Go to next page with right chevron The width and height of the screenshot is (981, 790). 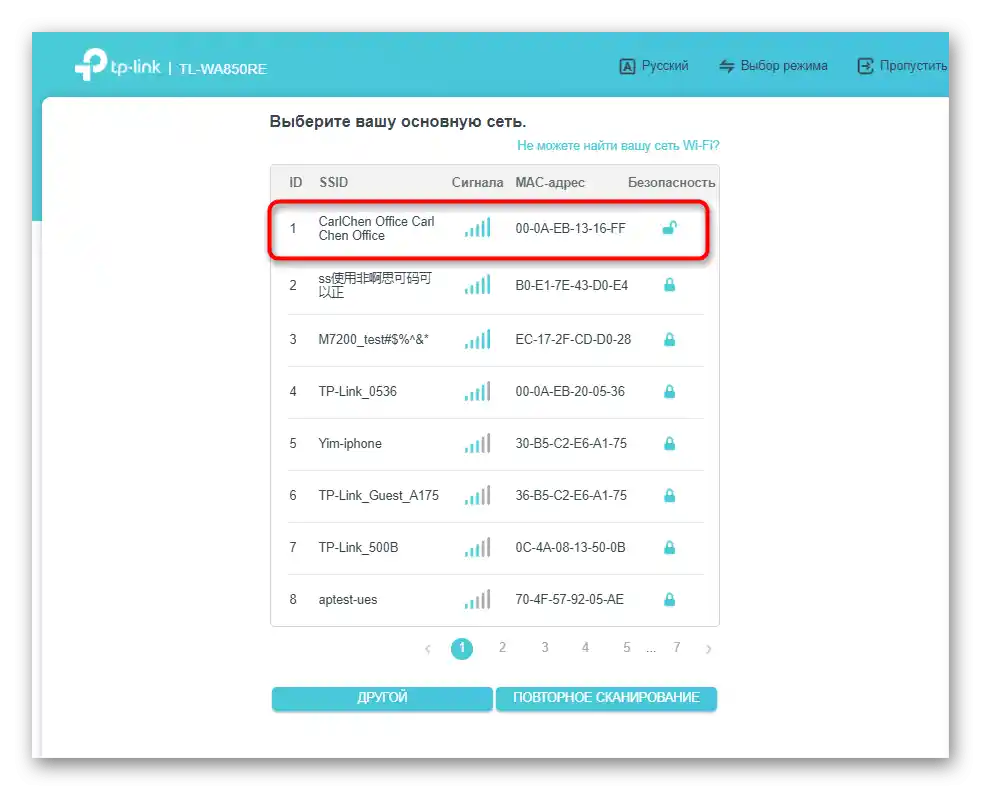[708, 649]
